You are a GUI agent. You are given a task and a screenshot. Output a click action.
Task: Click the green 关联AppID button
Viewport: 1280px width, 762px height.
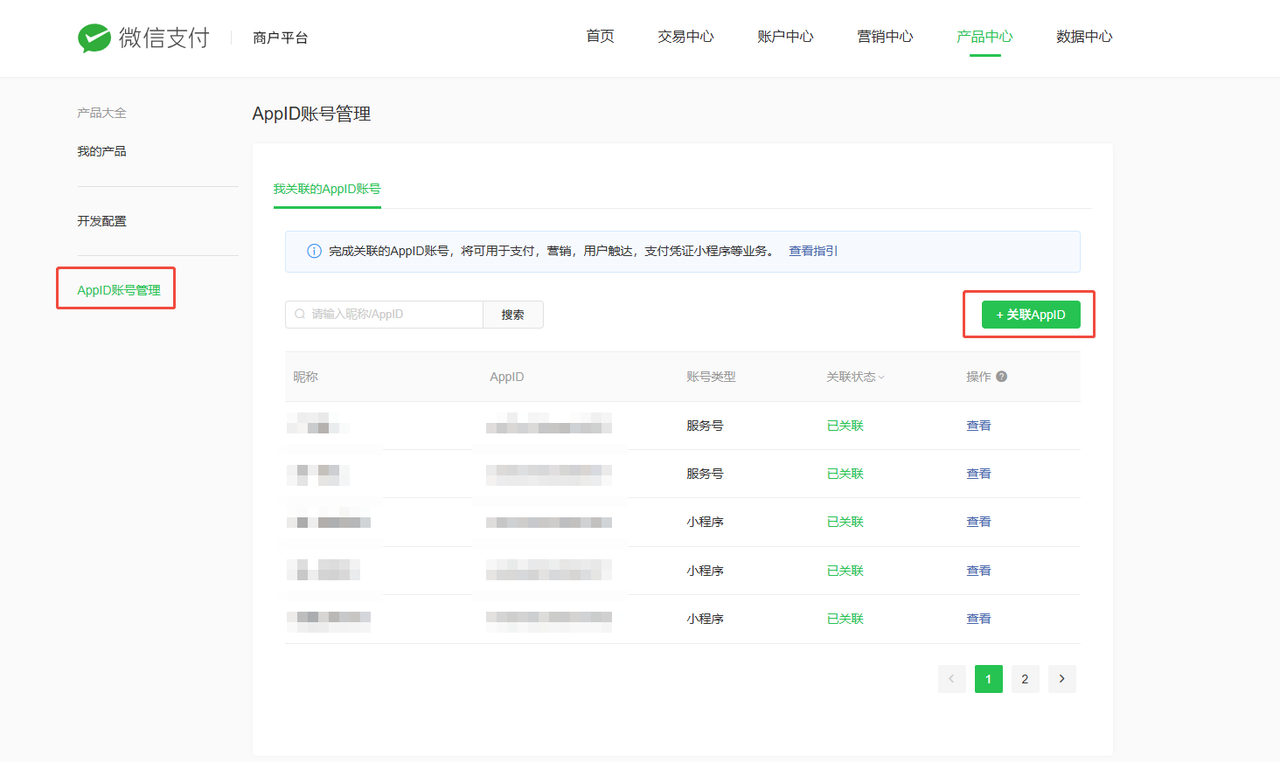pos(1030,314)
